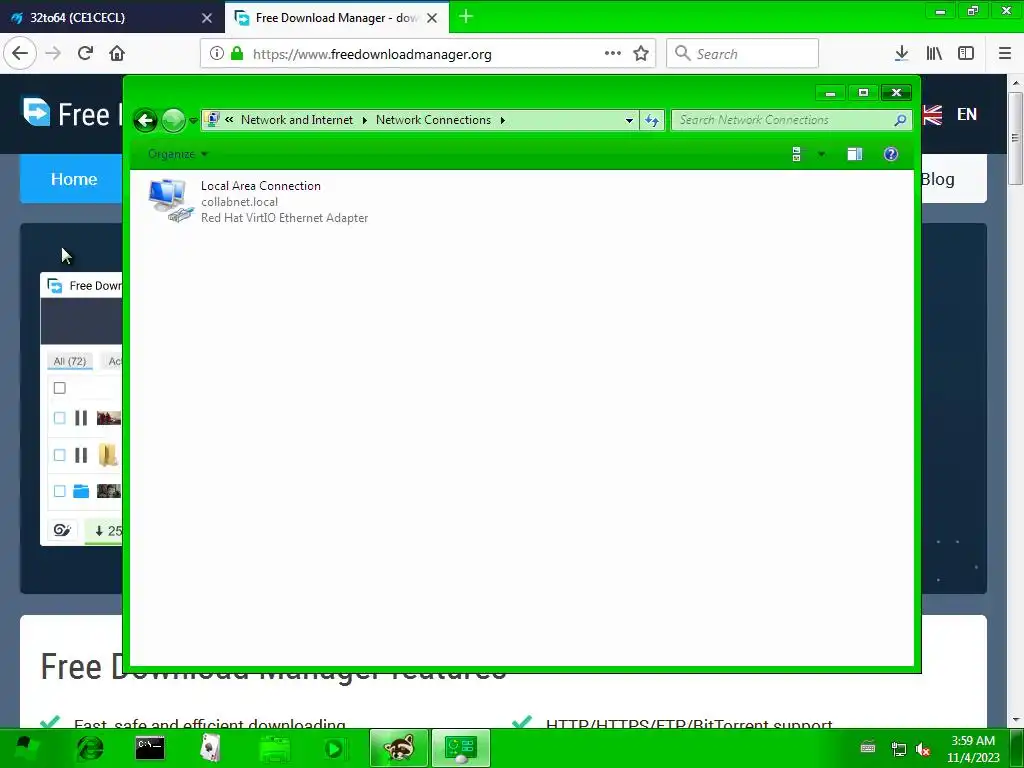This screenshot has width=1024, height=768.
Task: Toggle Firefox sidebar
Action: (966, 54)
